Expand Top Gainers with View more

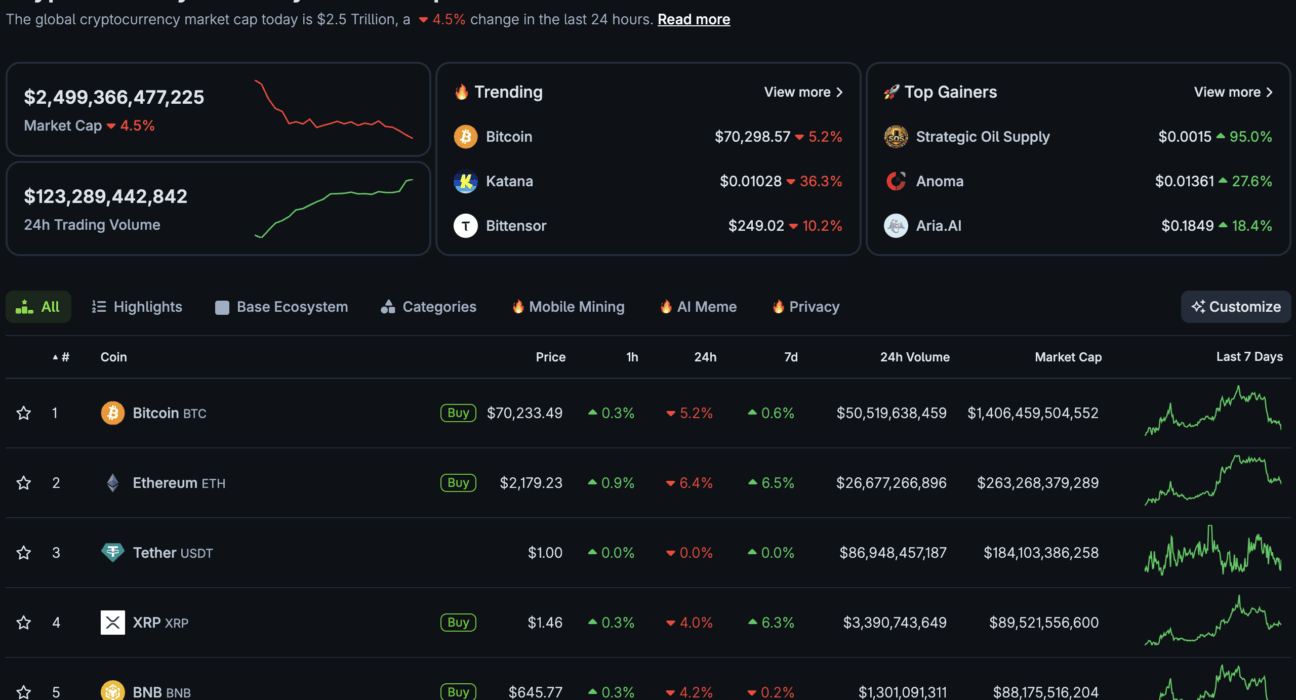[x=1233, y=92]
